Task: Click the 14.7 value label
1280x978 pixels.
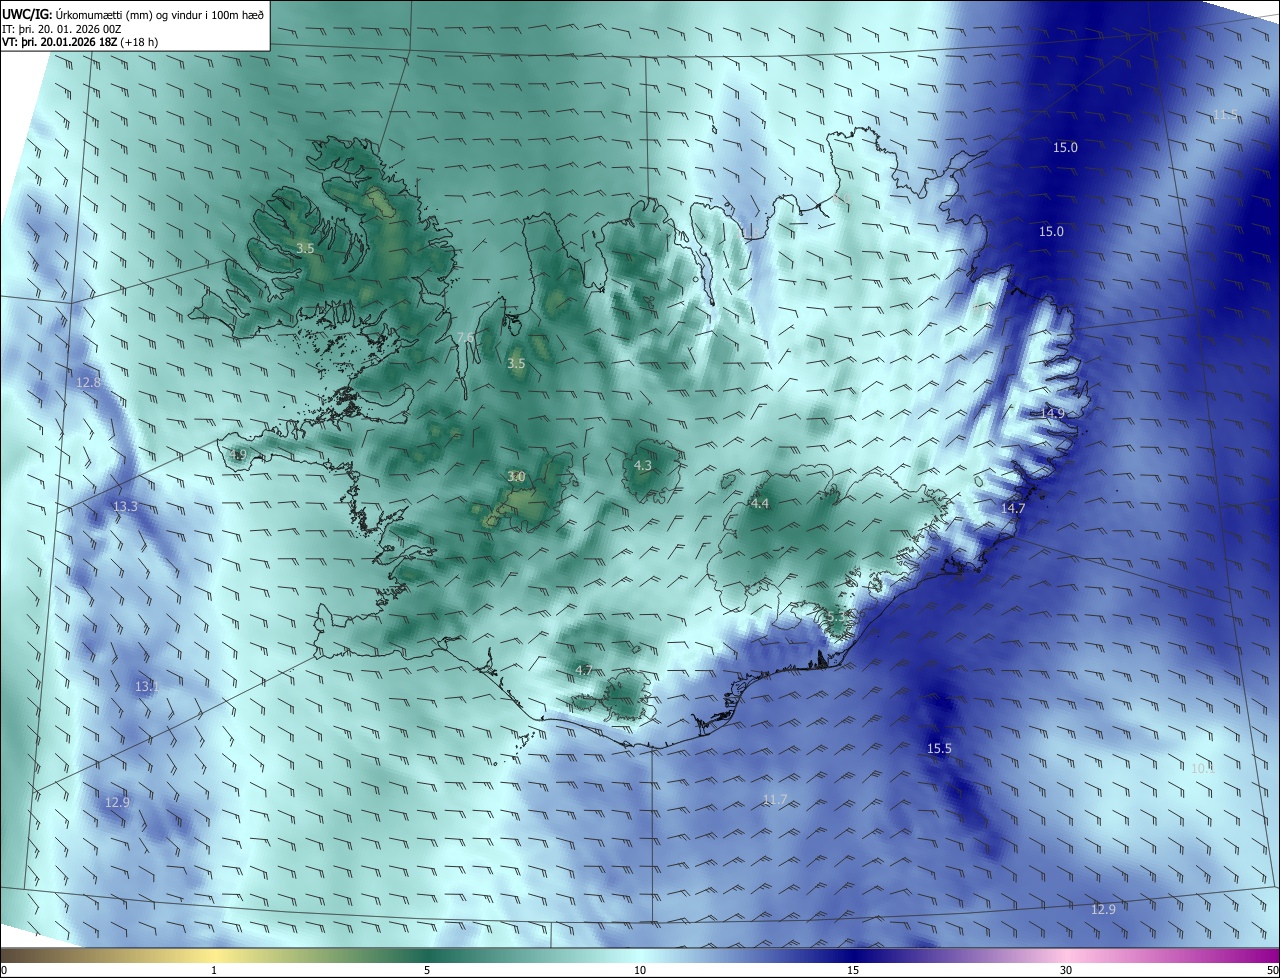Action: (x=1013, y=508)
